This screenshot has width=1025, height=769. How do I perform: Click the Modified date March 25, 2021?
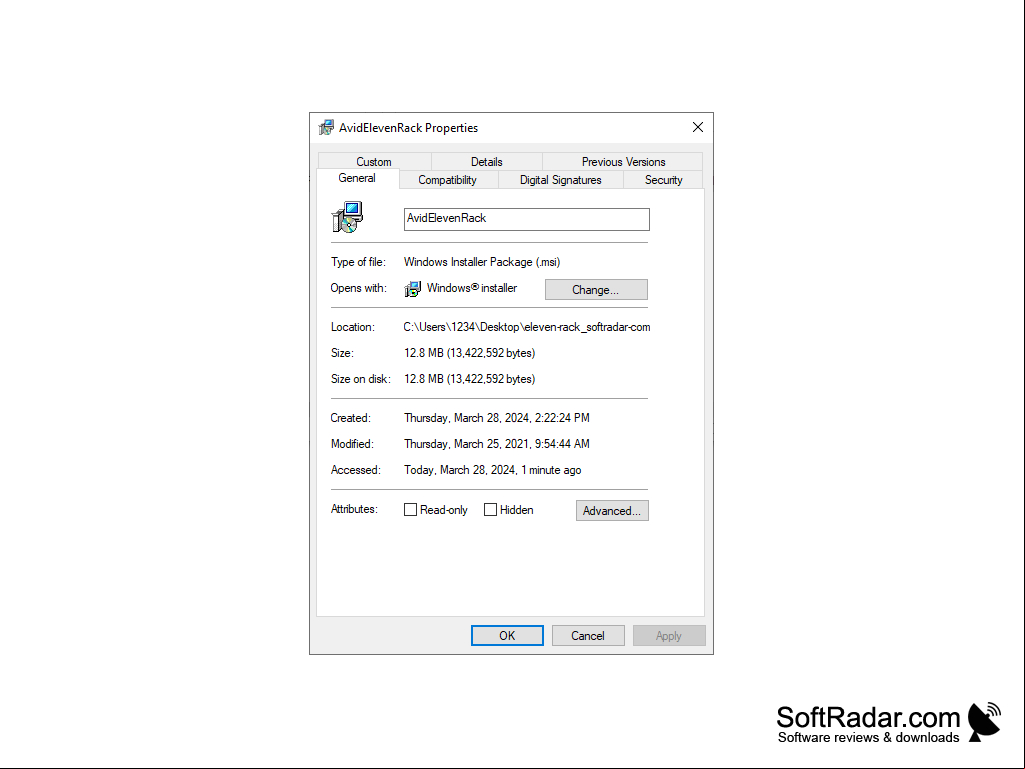point(497,444)
